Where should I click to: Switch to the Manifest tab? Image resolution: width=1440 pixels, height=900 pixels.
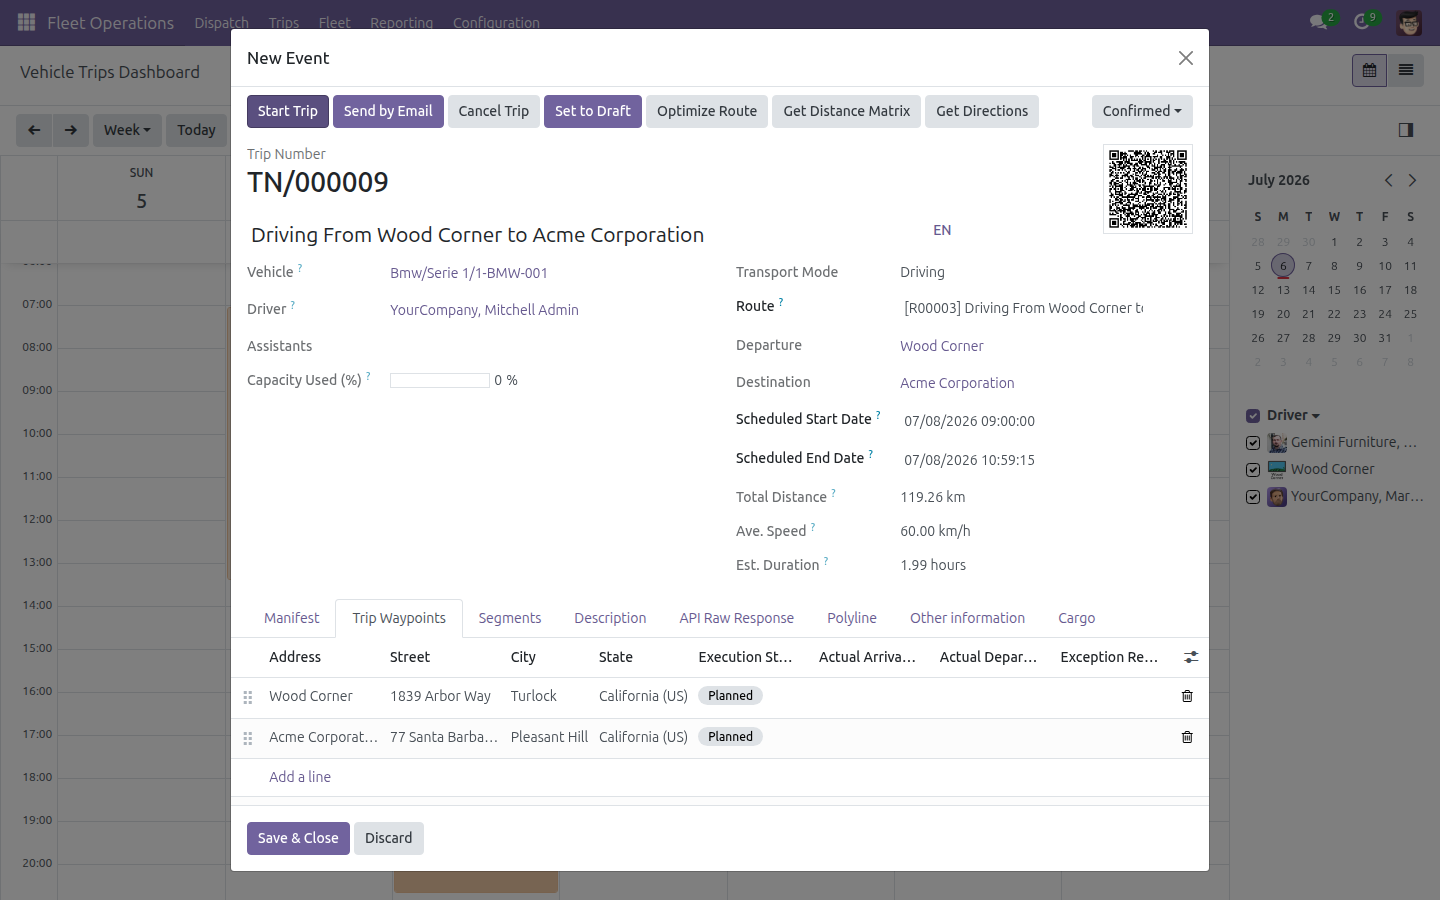292,618
